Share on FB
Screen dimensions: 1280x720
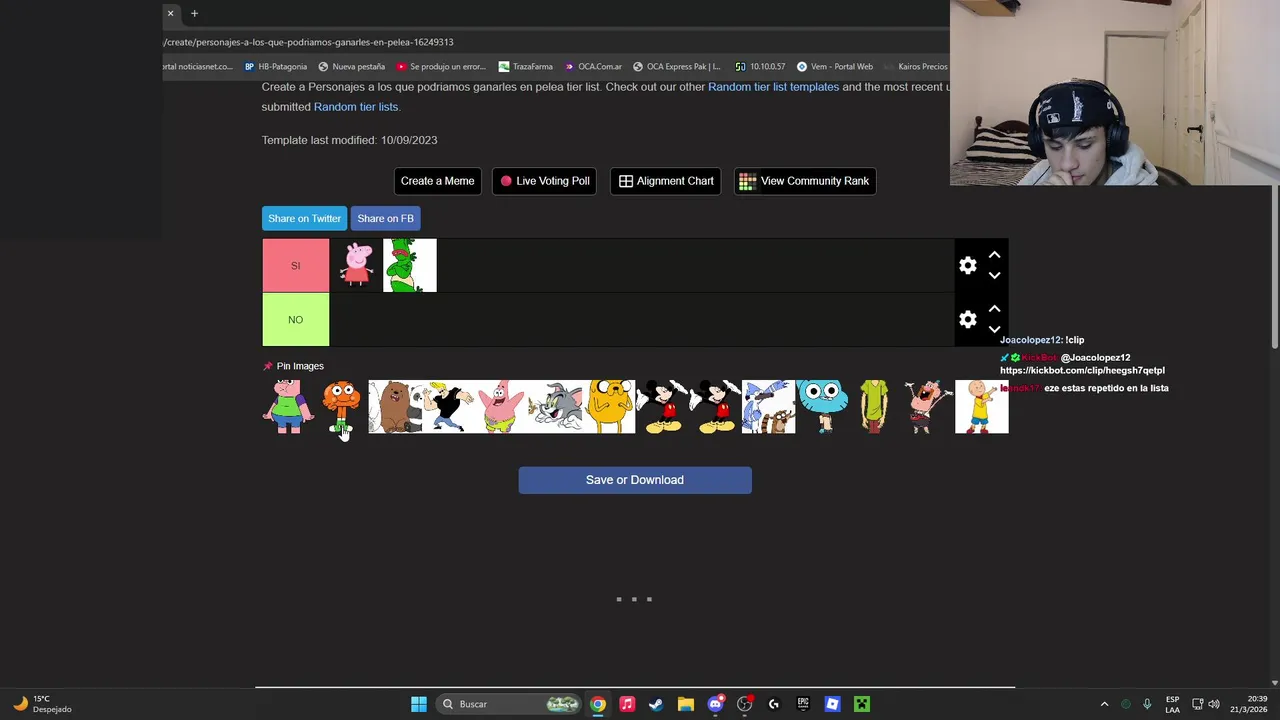click(x=385, y=218)
